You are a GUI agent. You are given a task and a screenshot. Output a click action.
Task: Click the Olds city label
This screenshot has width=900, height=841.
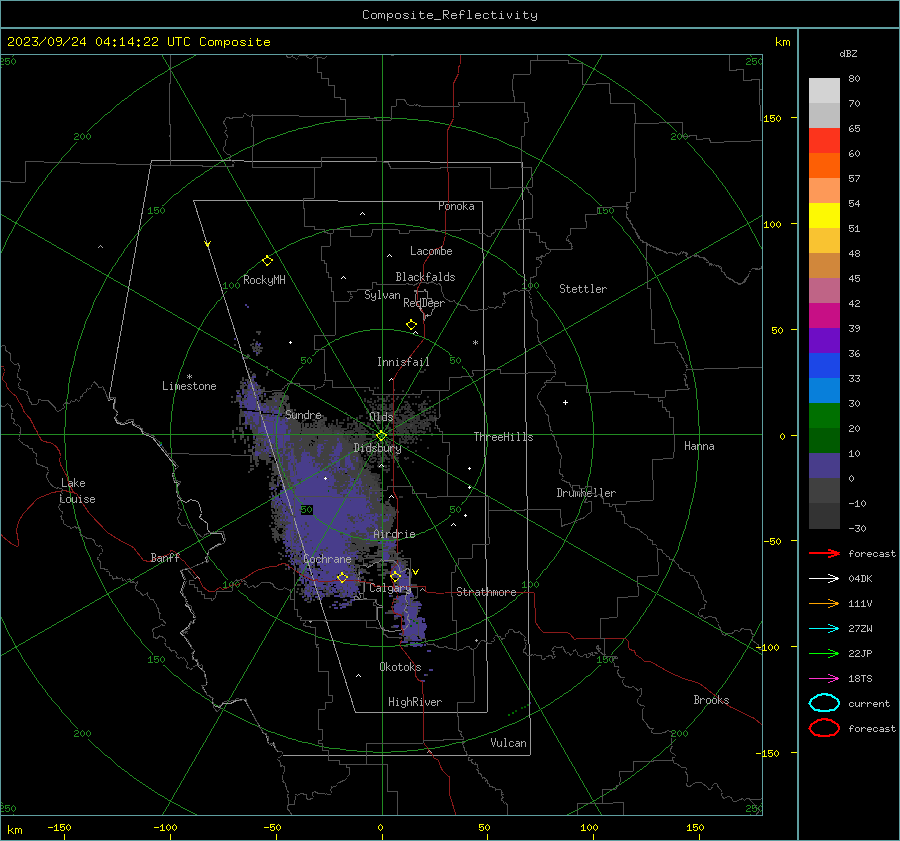click(x=381, y=417)
